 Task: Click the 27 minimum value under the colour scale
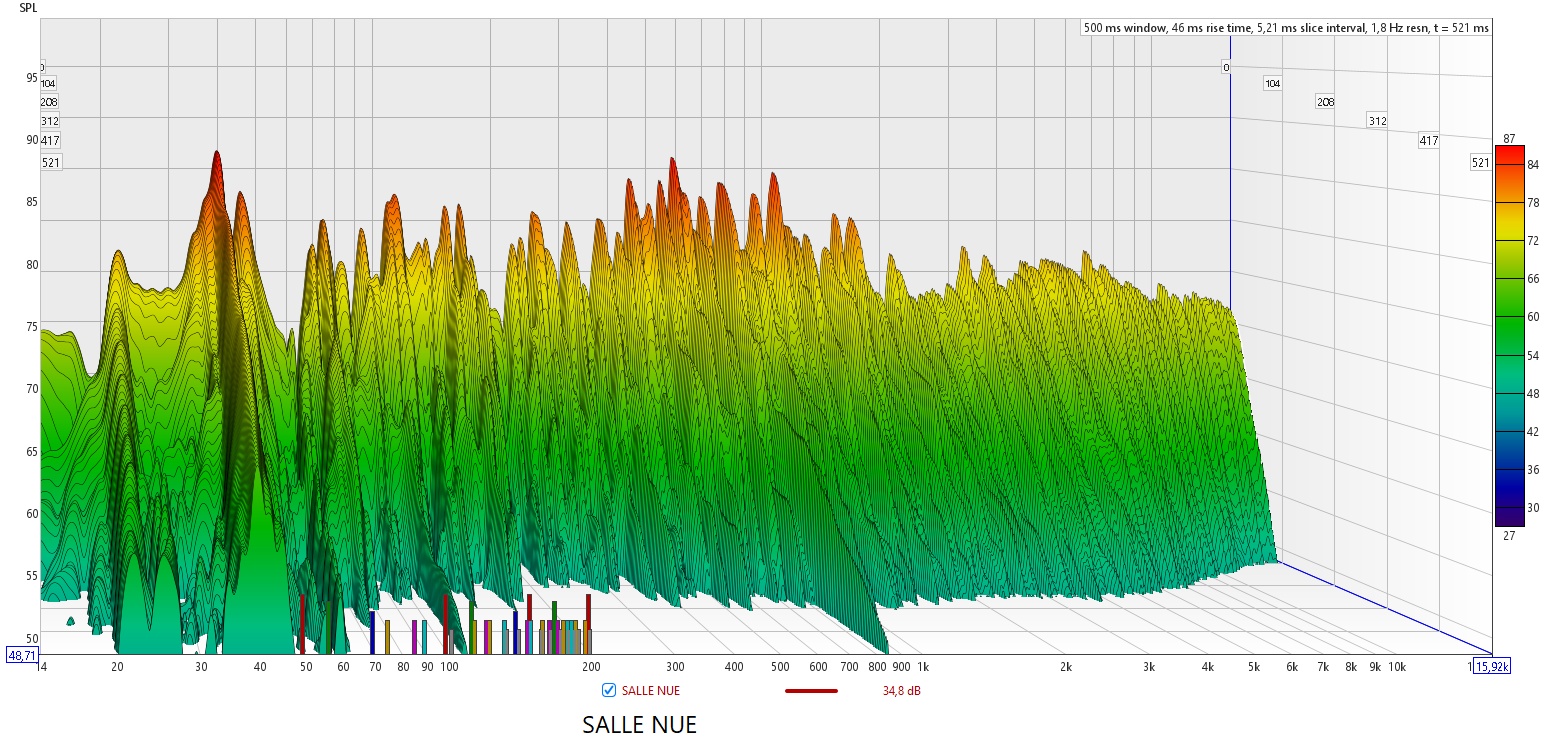1509,534
